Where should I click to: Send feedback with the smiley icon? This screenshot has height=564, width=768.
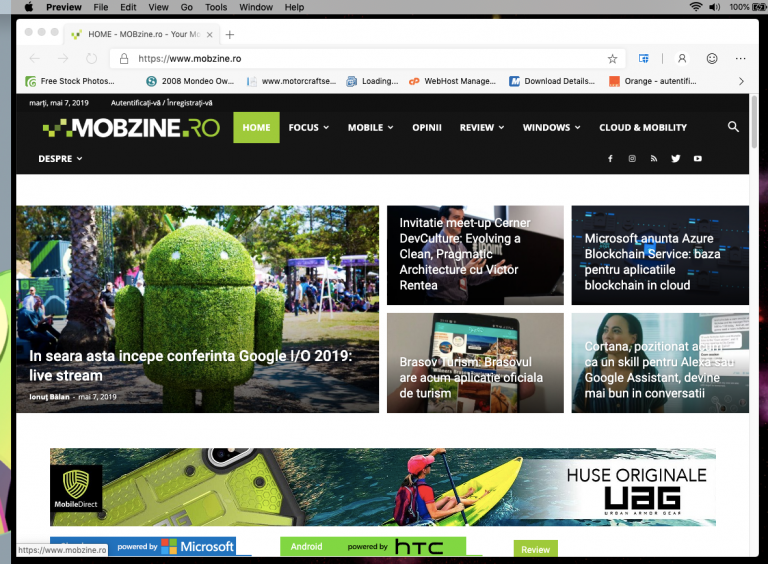click(x=712, y=59)
